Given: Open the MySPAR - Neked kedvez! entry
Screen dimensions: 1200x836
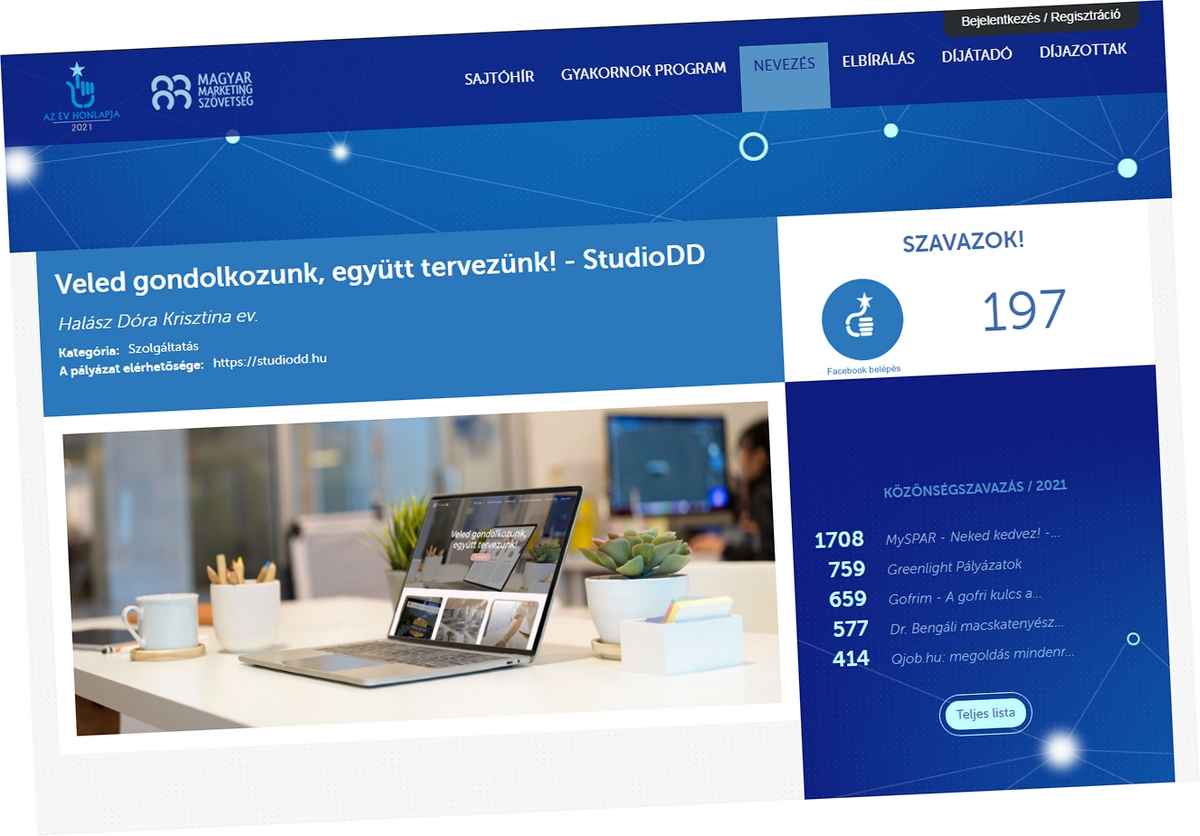Looking at the screenshot, I should 972,536.
